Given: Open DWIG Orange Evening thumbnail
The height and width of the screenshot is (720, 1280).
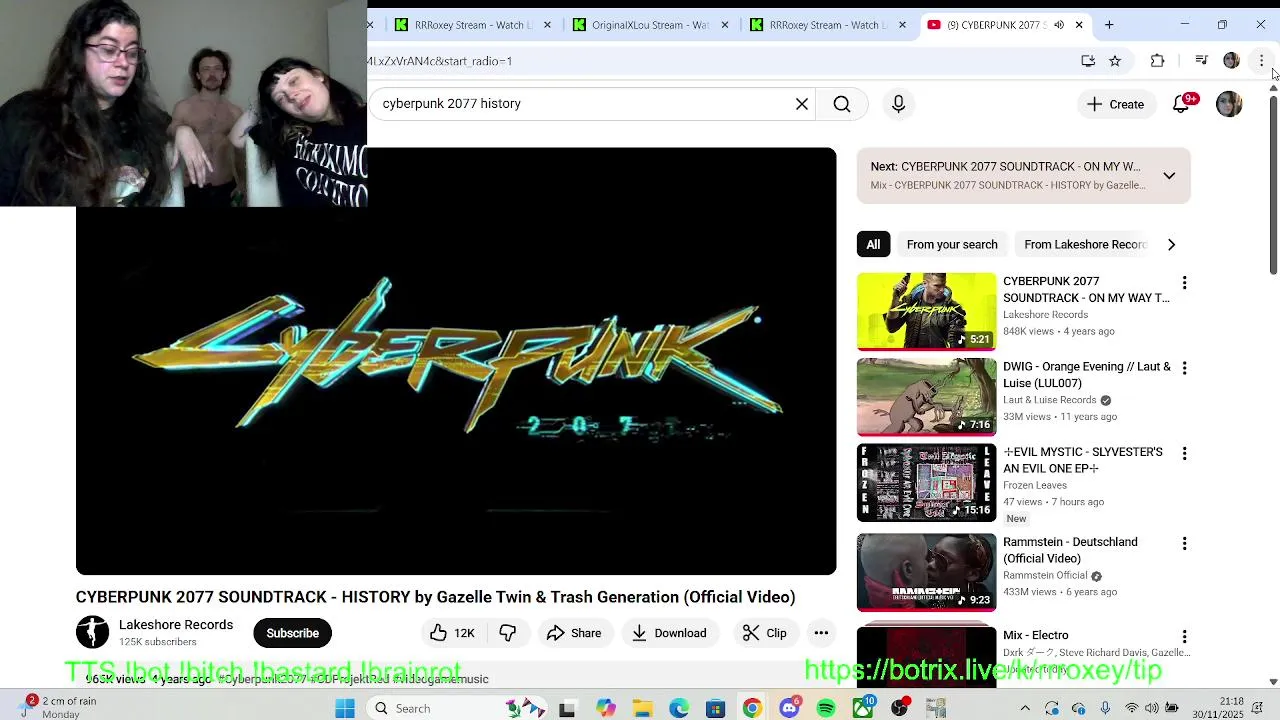Looking at the screenshot, I should click(927, 397).
